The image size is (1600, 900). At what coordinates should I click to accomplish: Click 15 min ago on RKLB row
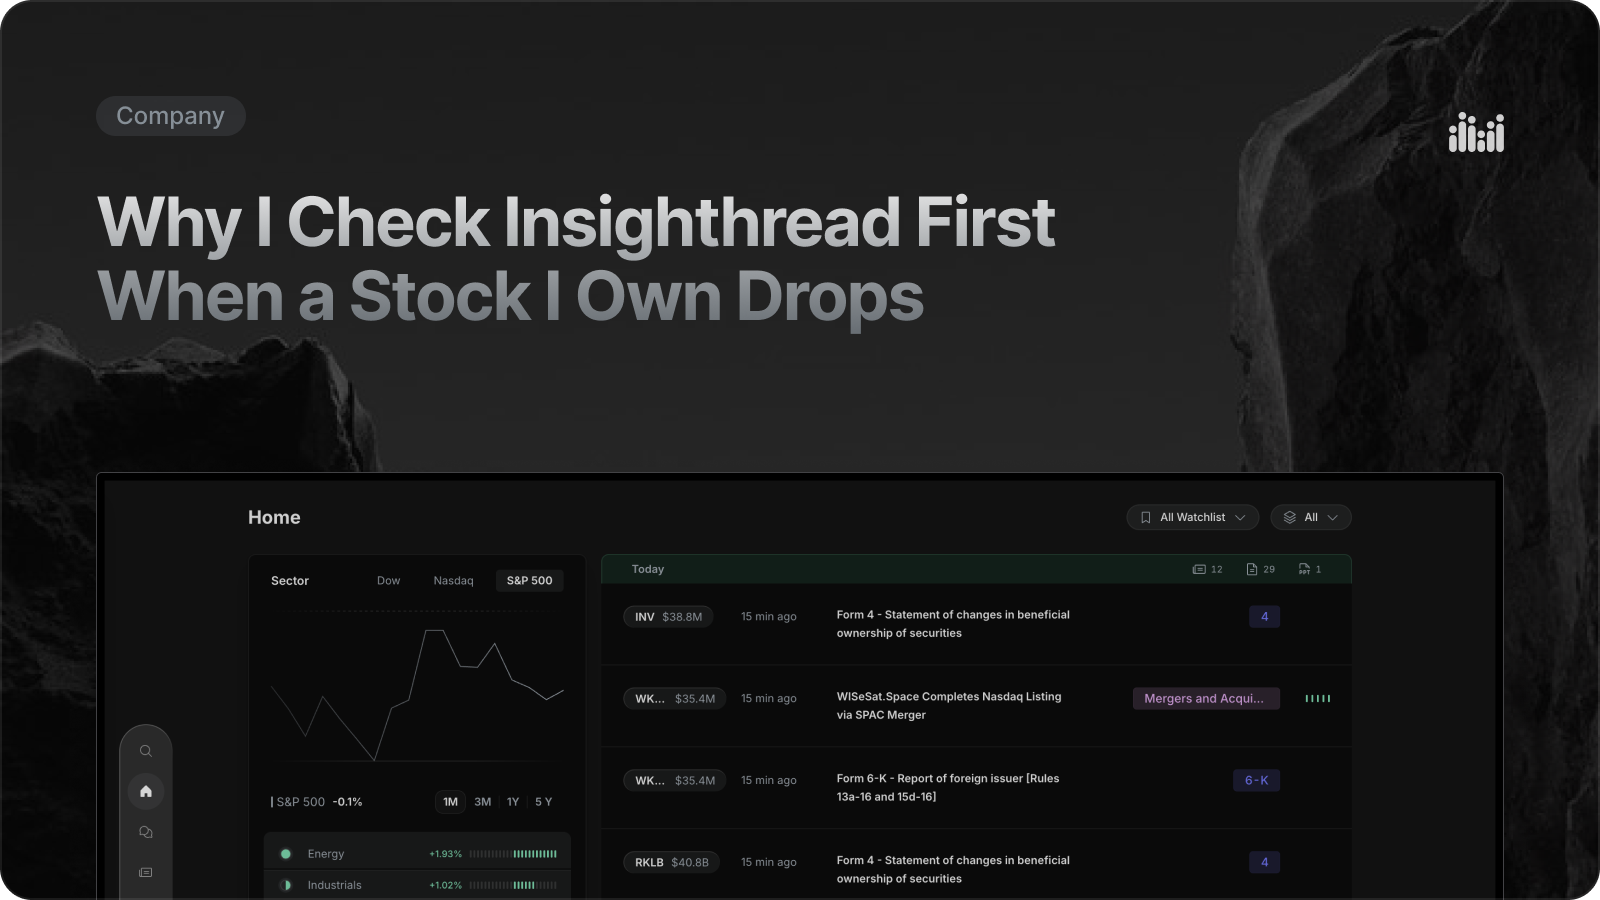pos(769,862)
